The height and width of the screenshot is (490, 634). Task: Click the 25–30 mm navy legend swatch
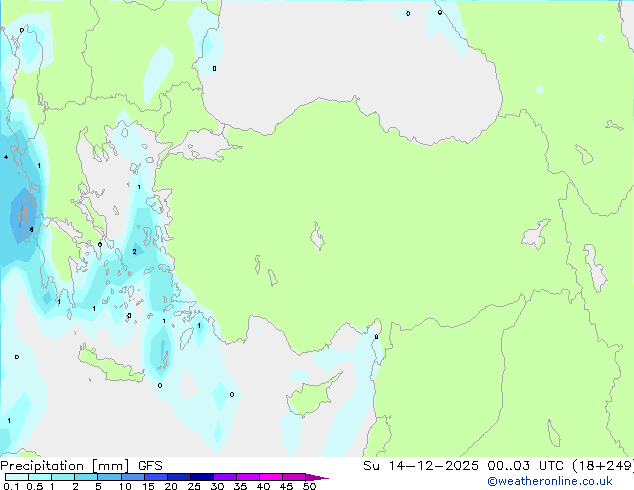pyautogui.click(x=202, y=477)
